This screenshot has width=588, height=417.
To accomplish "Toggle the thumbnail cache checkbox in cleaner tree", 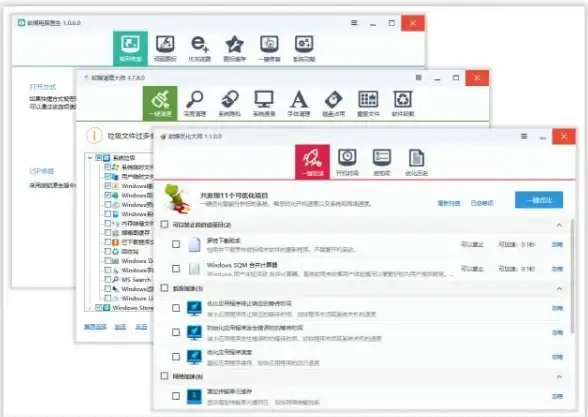I will [x=108, y=232].
